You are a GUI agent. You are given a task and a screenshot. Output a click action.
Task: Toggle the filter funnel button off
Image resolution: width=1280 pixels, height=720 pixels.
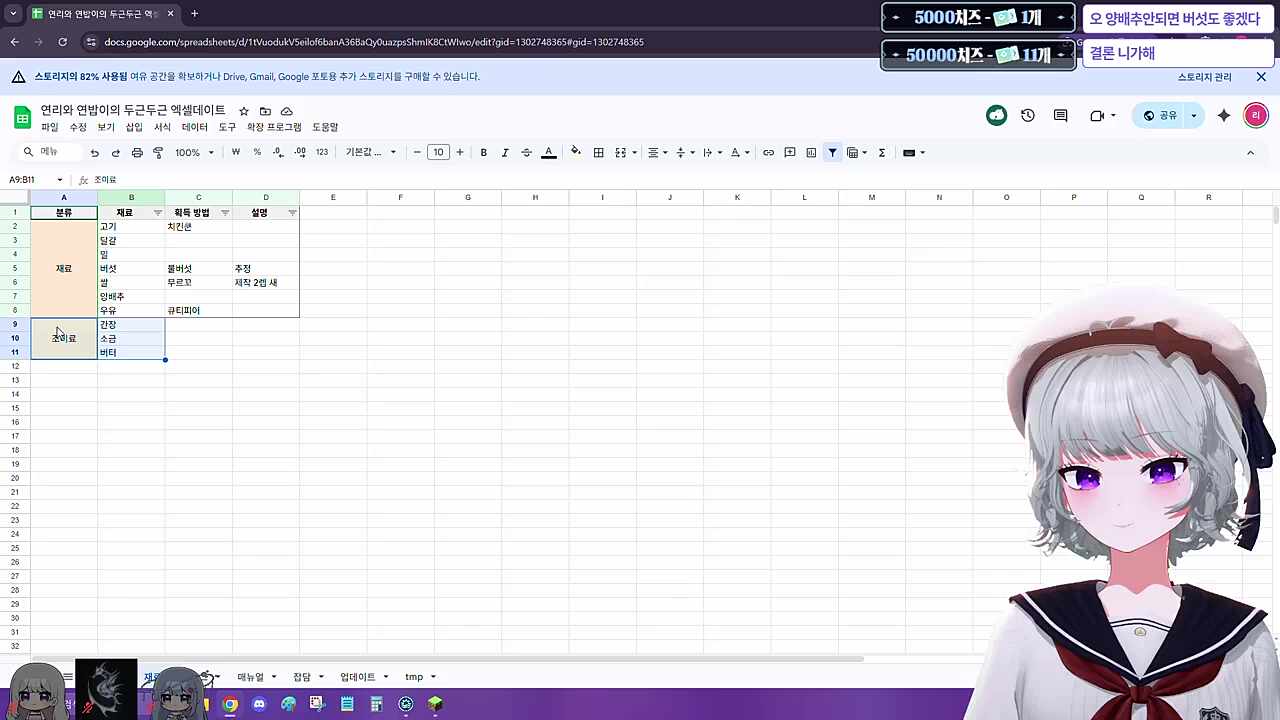point(832,153)
